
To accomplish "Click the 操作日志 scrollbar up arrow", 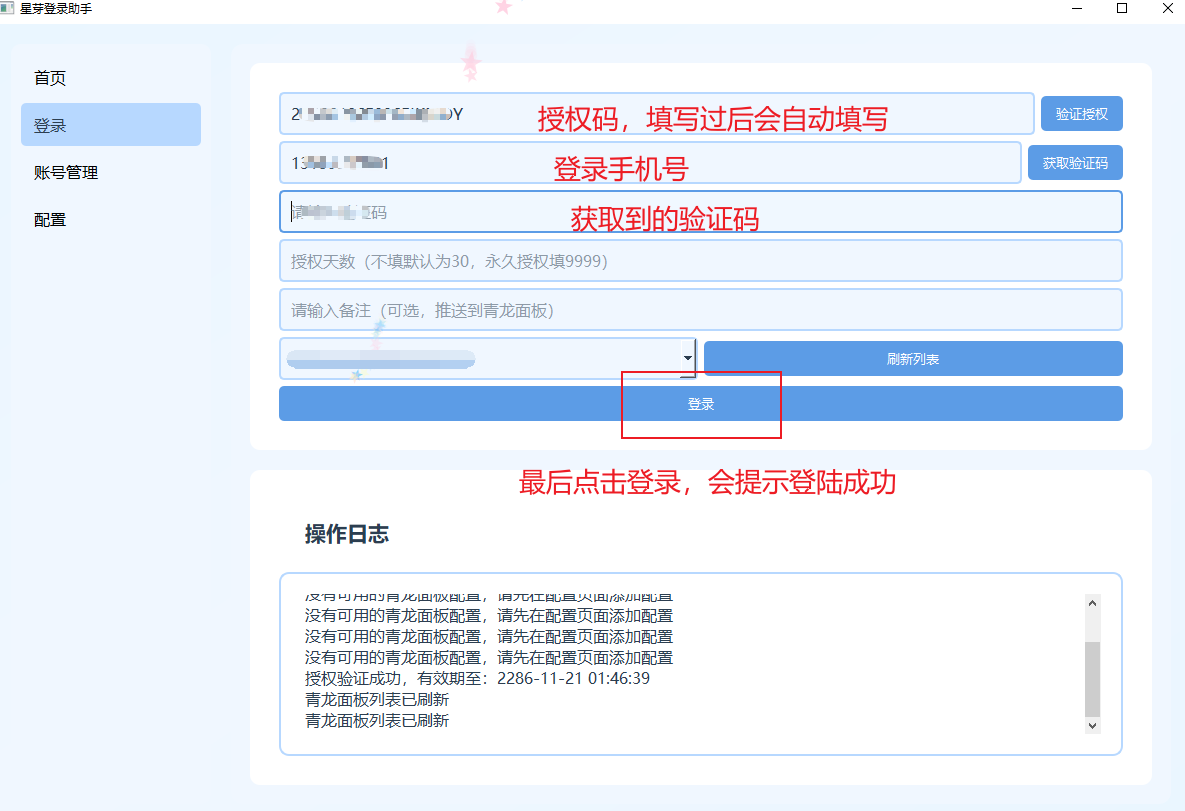I will 1092,603.
